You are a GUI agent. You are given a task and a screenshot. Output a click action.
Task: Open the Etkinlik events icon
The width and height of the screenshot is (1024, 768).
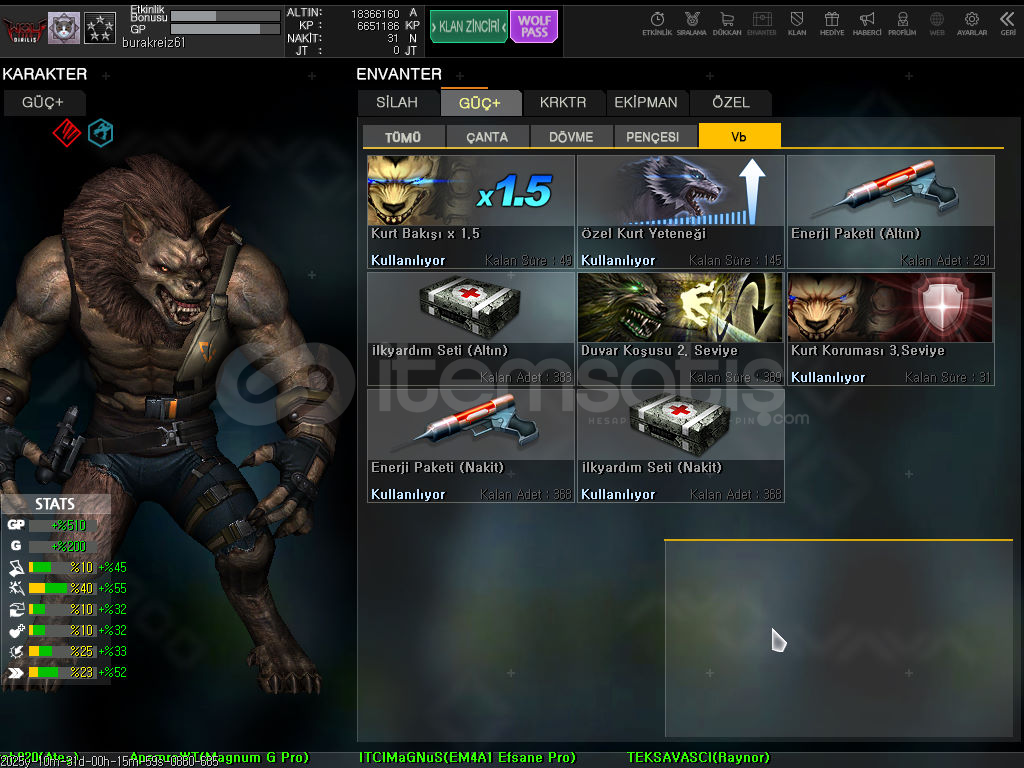click(x=657, y=24)
